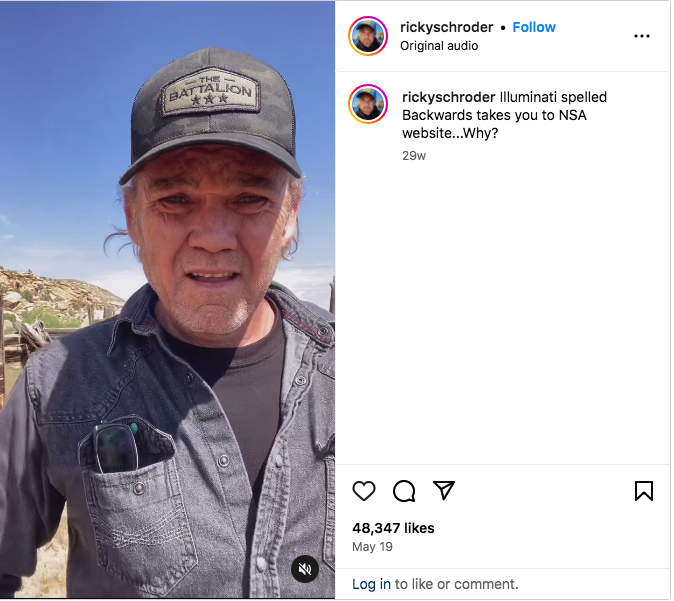The height and width of the screenshot is (601, 674).
Task: Click the Log in link
Action: coord(371,584)
